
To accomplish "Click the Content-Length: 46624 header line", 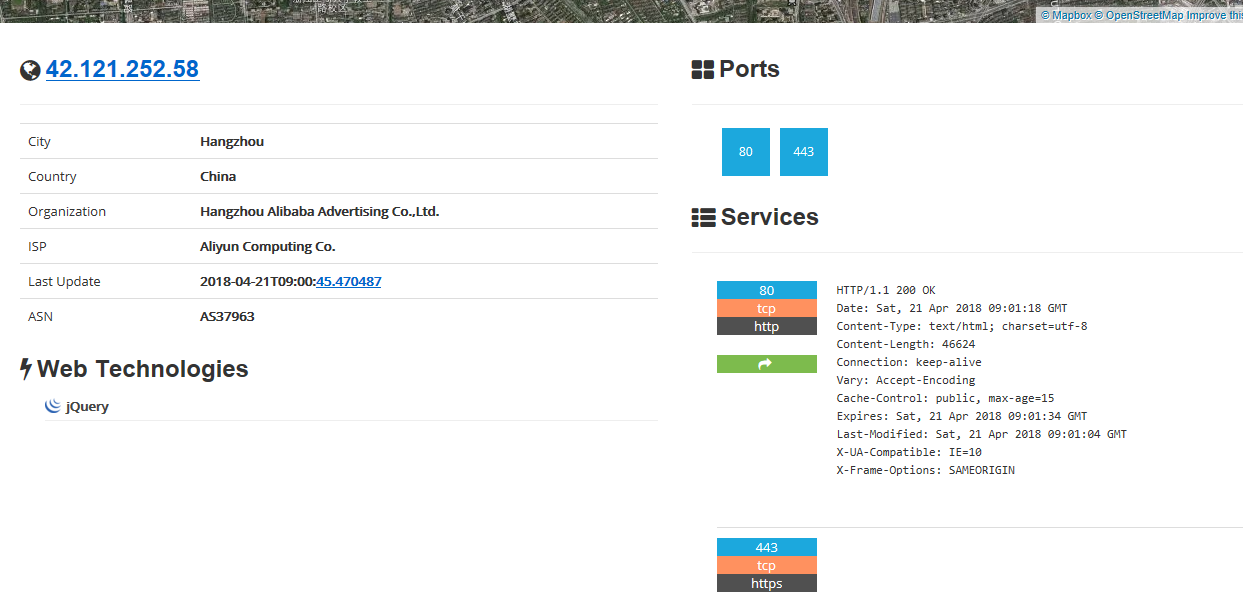I will [906, 344].
